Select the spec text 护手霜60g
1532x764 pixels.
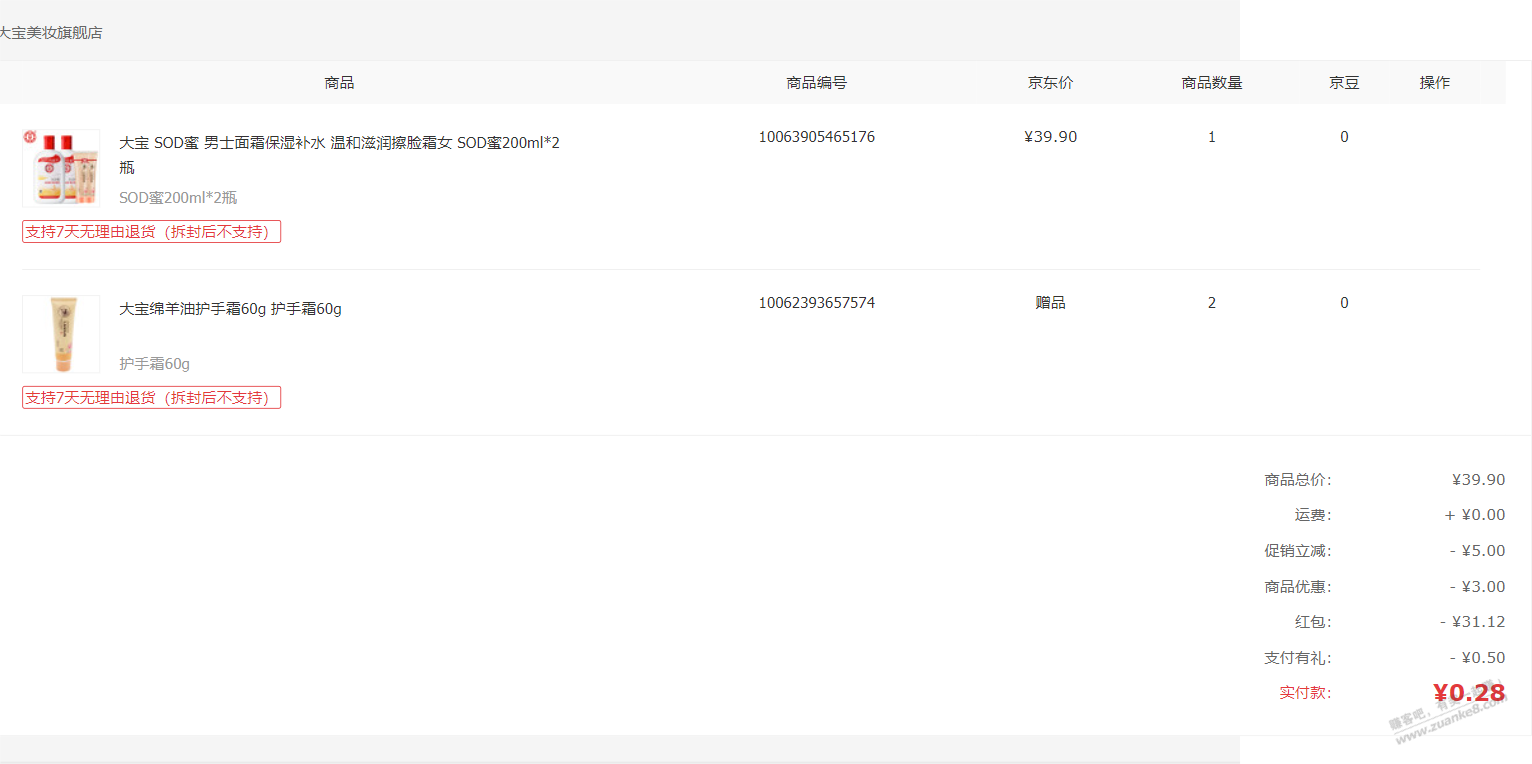[154, 364]
